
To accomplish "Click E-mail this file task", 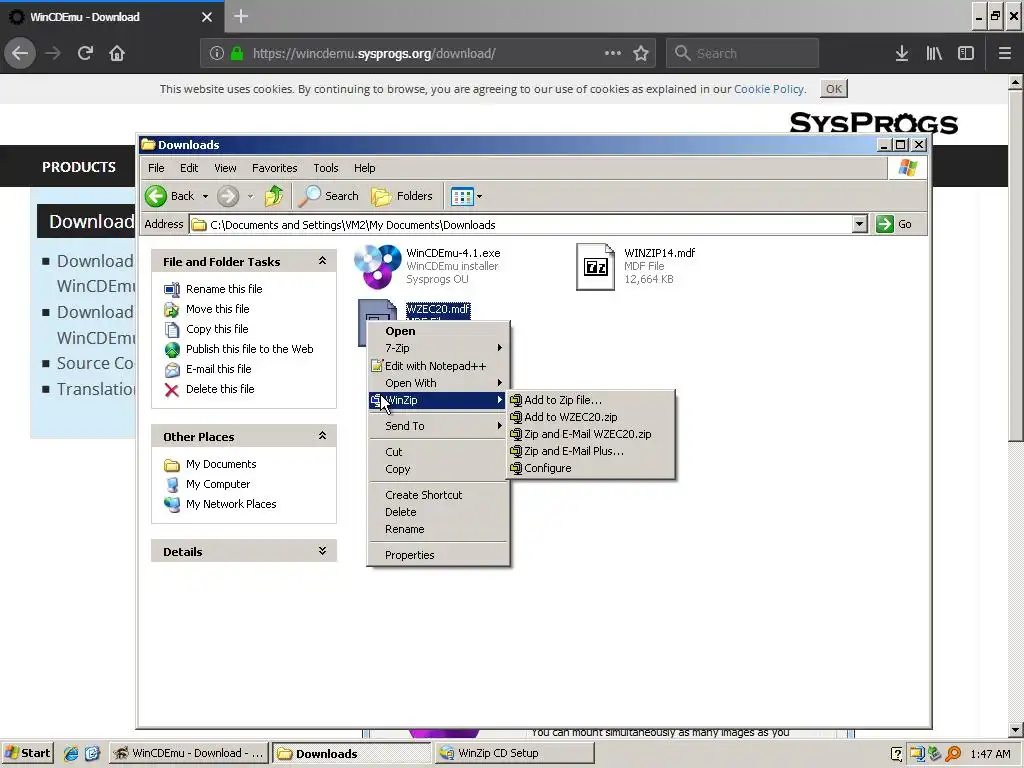I will [x=218, y=369].
